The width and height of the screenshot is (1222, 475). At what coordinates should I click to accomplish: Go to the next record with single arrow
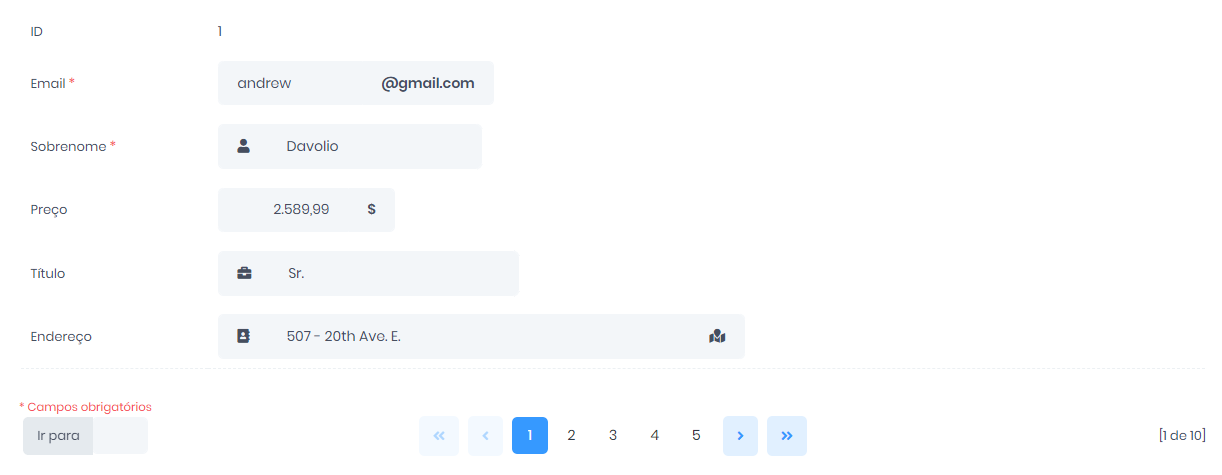point(740,436)
